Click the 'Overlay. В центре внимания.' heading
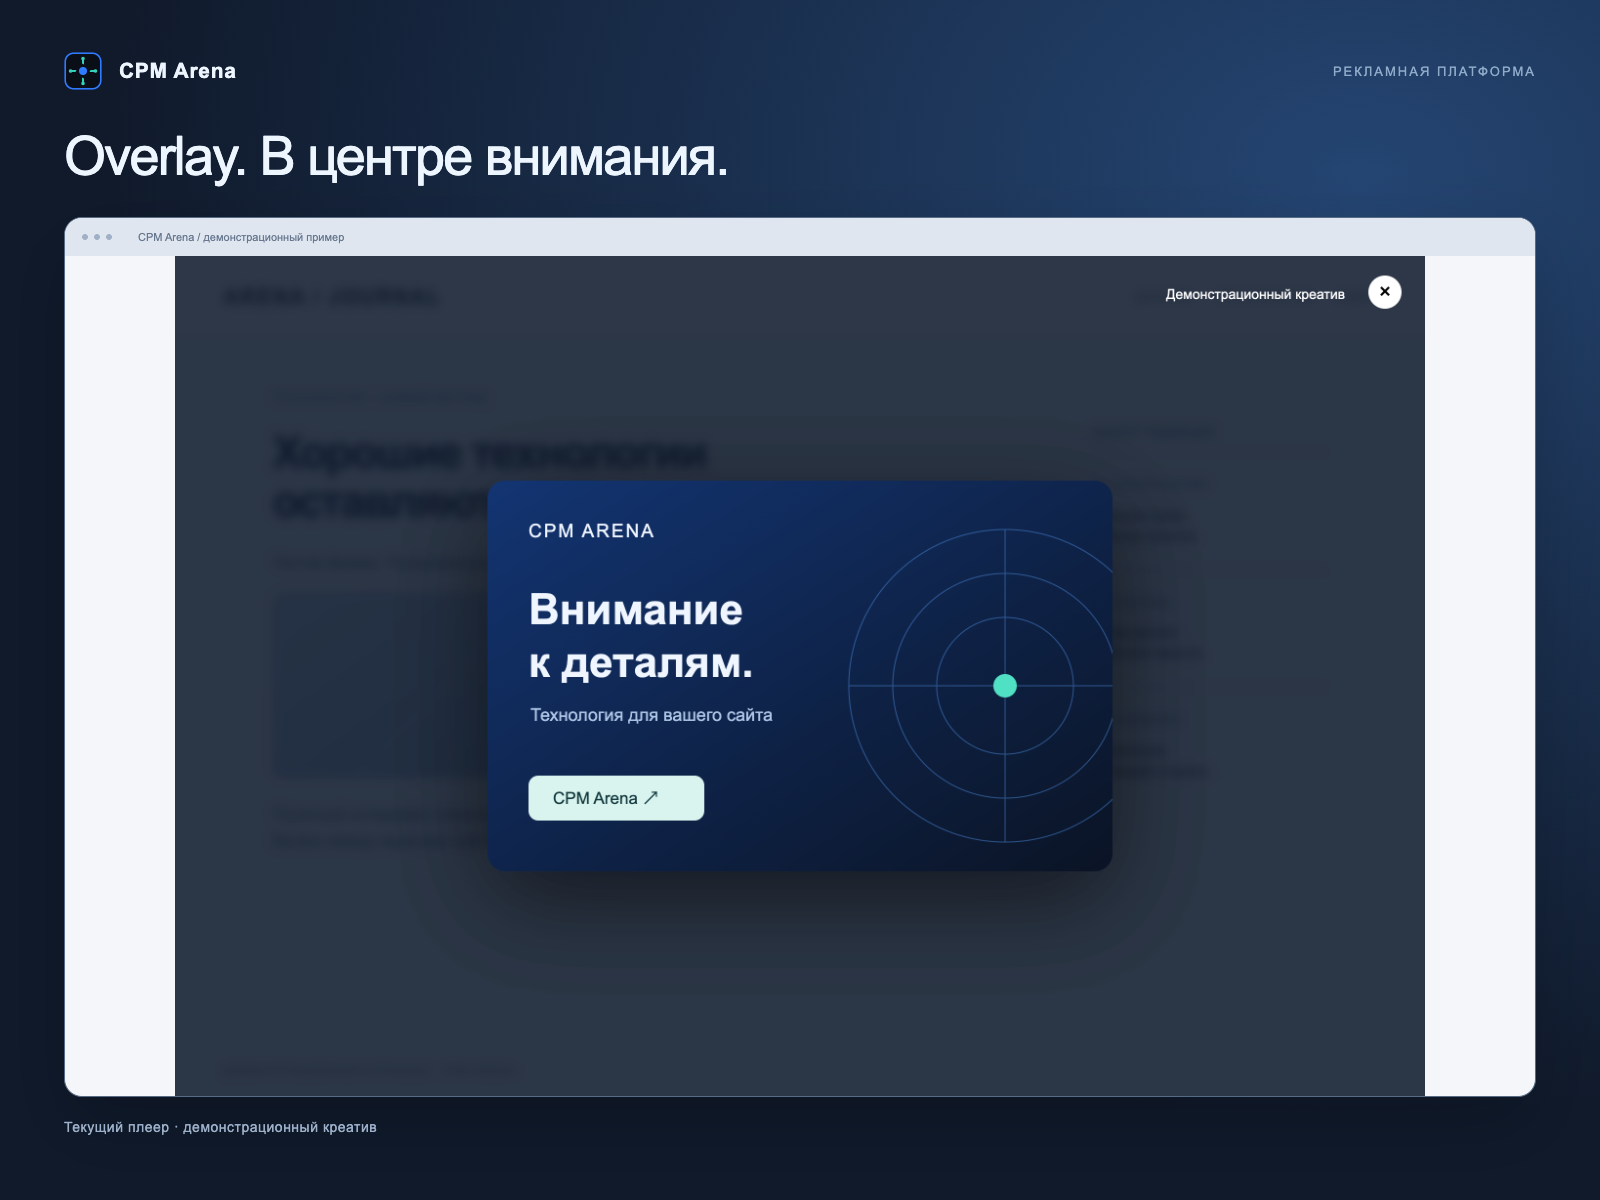Screen dimensions: 1600x1200 (396, 157)
